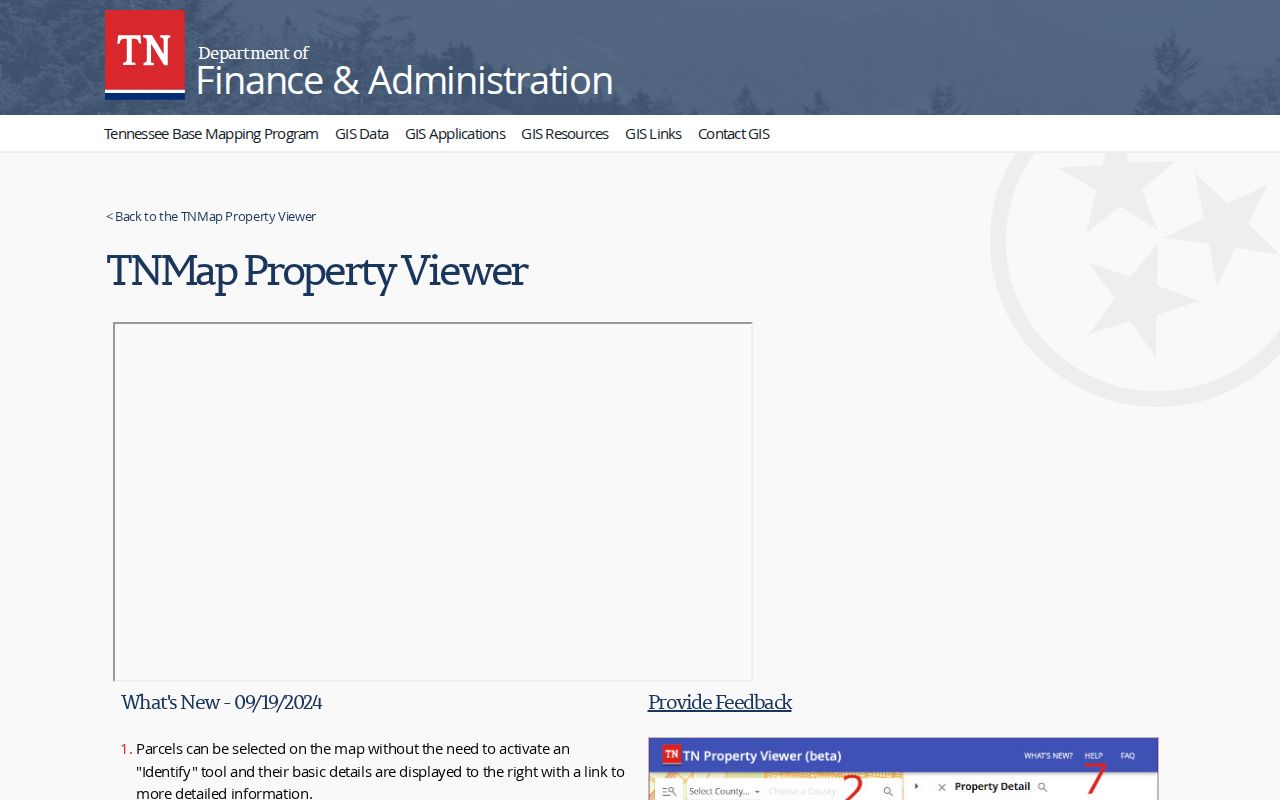Go to GIS Resources in the navigation
Image resolution: width=1280 pixels, height=800 pixels.
[565, 134]
